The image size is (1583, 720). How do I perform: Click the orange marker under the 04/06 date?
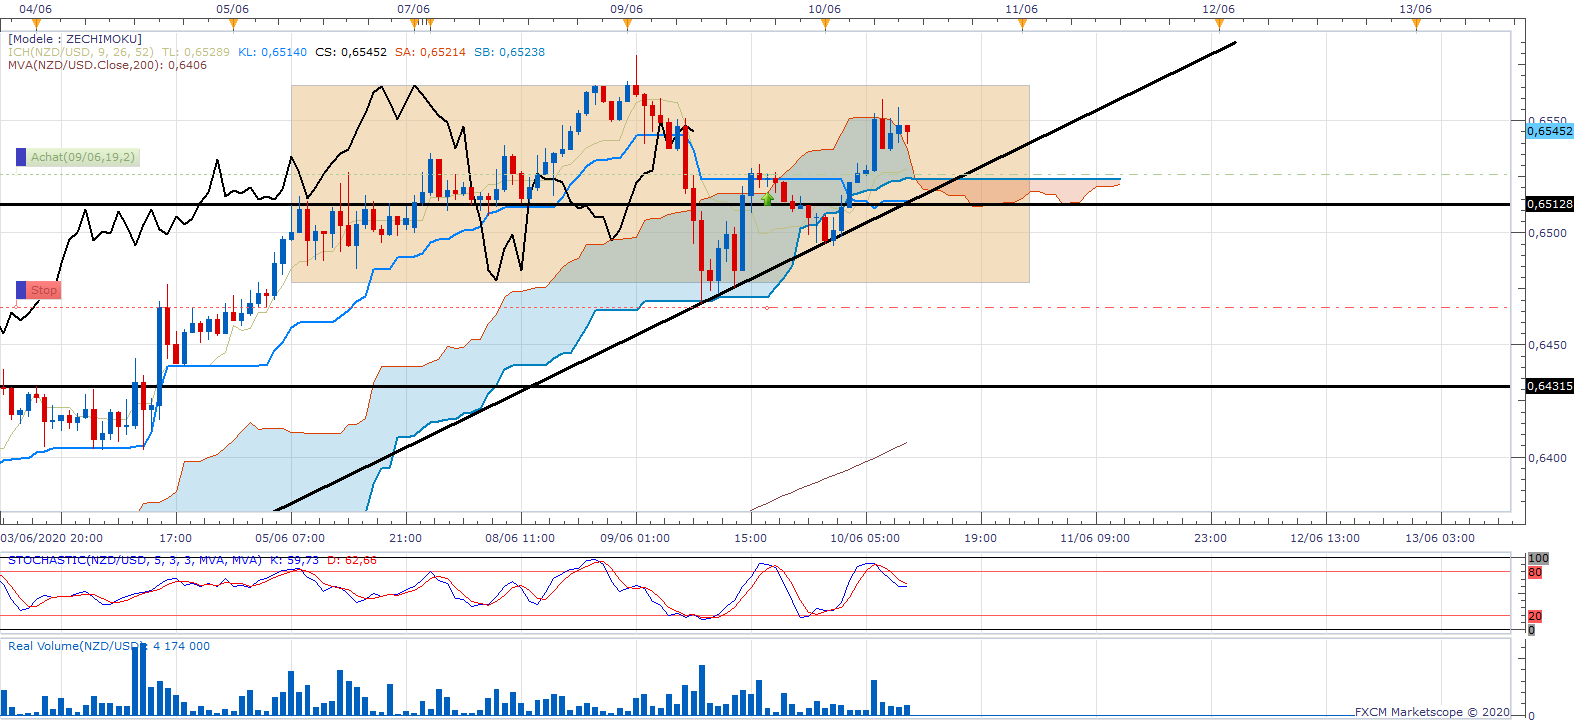pos(36,24)
